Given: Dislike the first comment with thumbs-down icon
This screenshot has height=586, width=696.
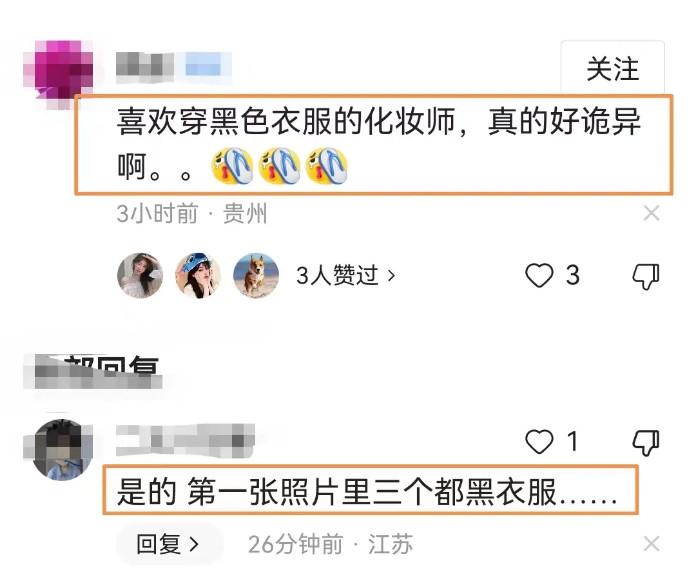Looking at the screenshot, I should [646, 276].
